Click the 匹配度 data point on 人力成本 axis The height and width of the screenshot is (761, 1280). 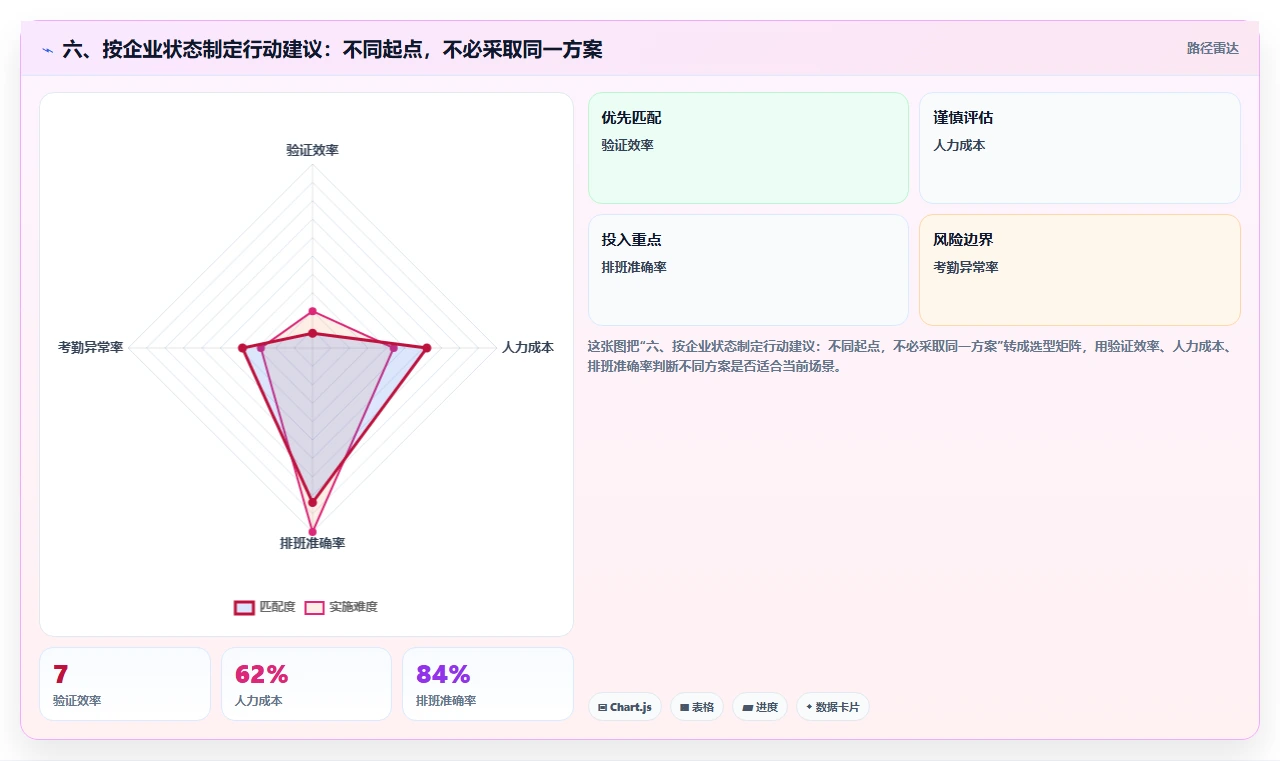point(427,348)
